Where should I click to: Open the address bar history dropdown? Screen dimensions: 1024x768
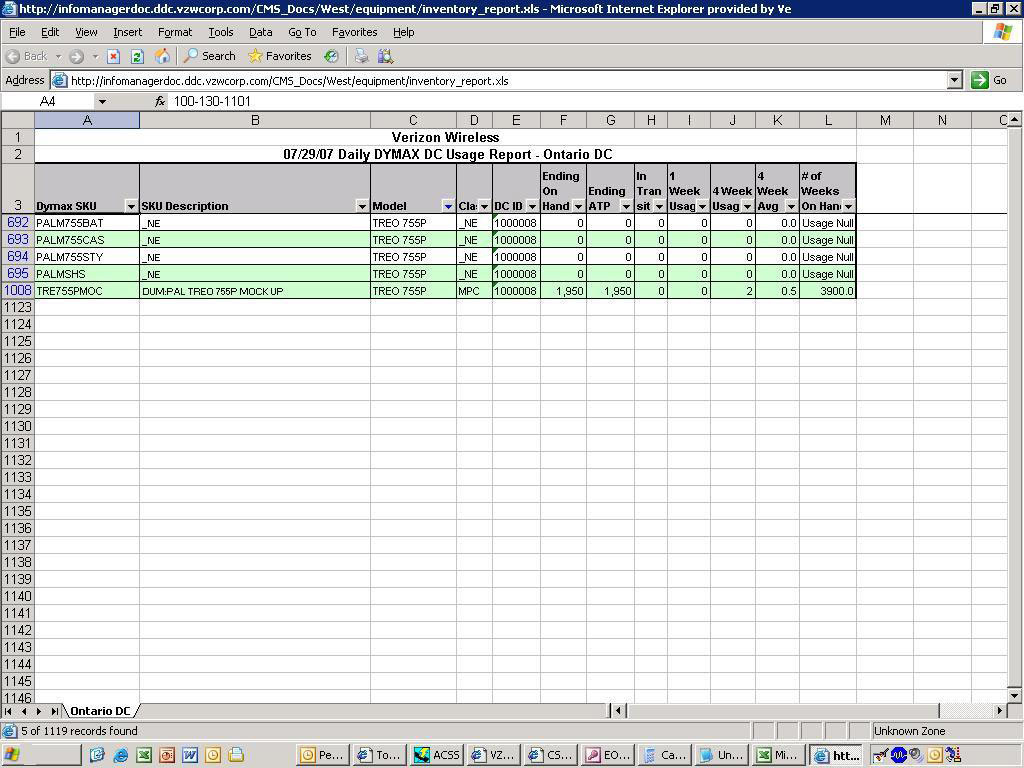(955, 80)
